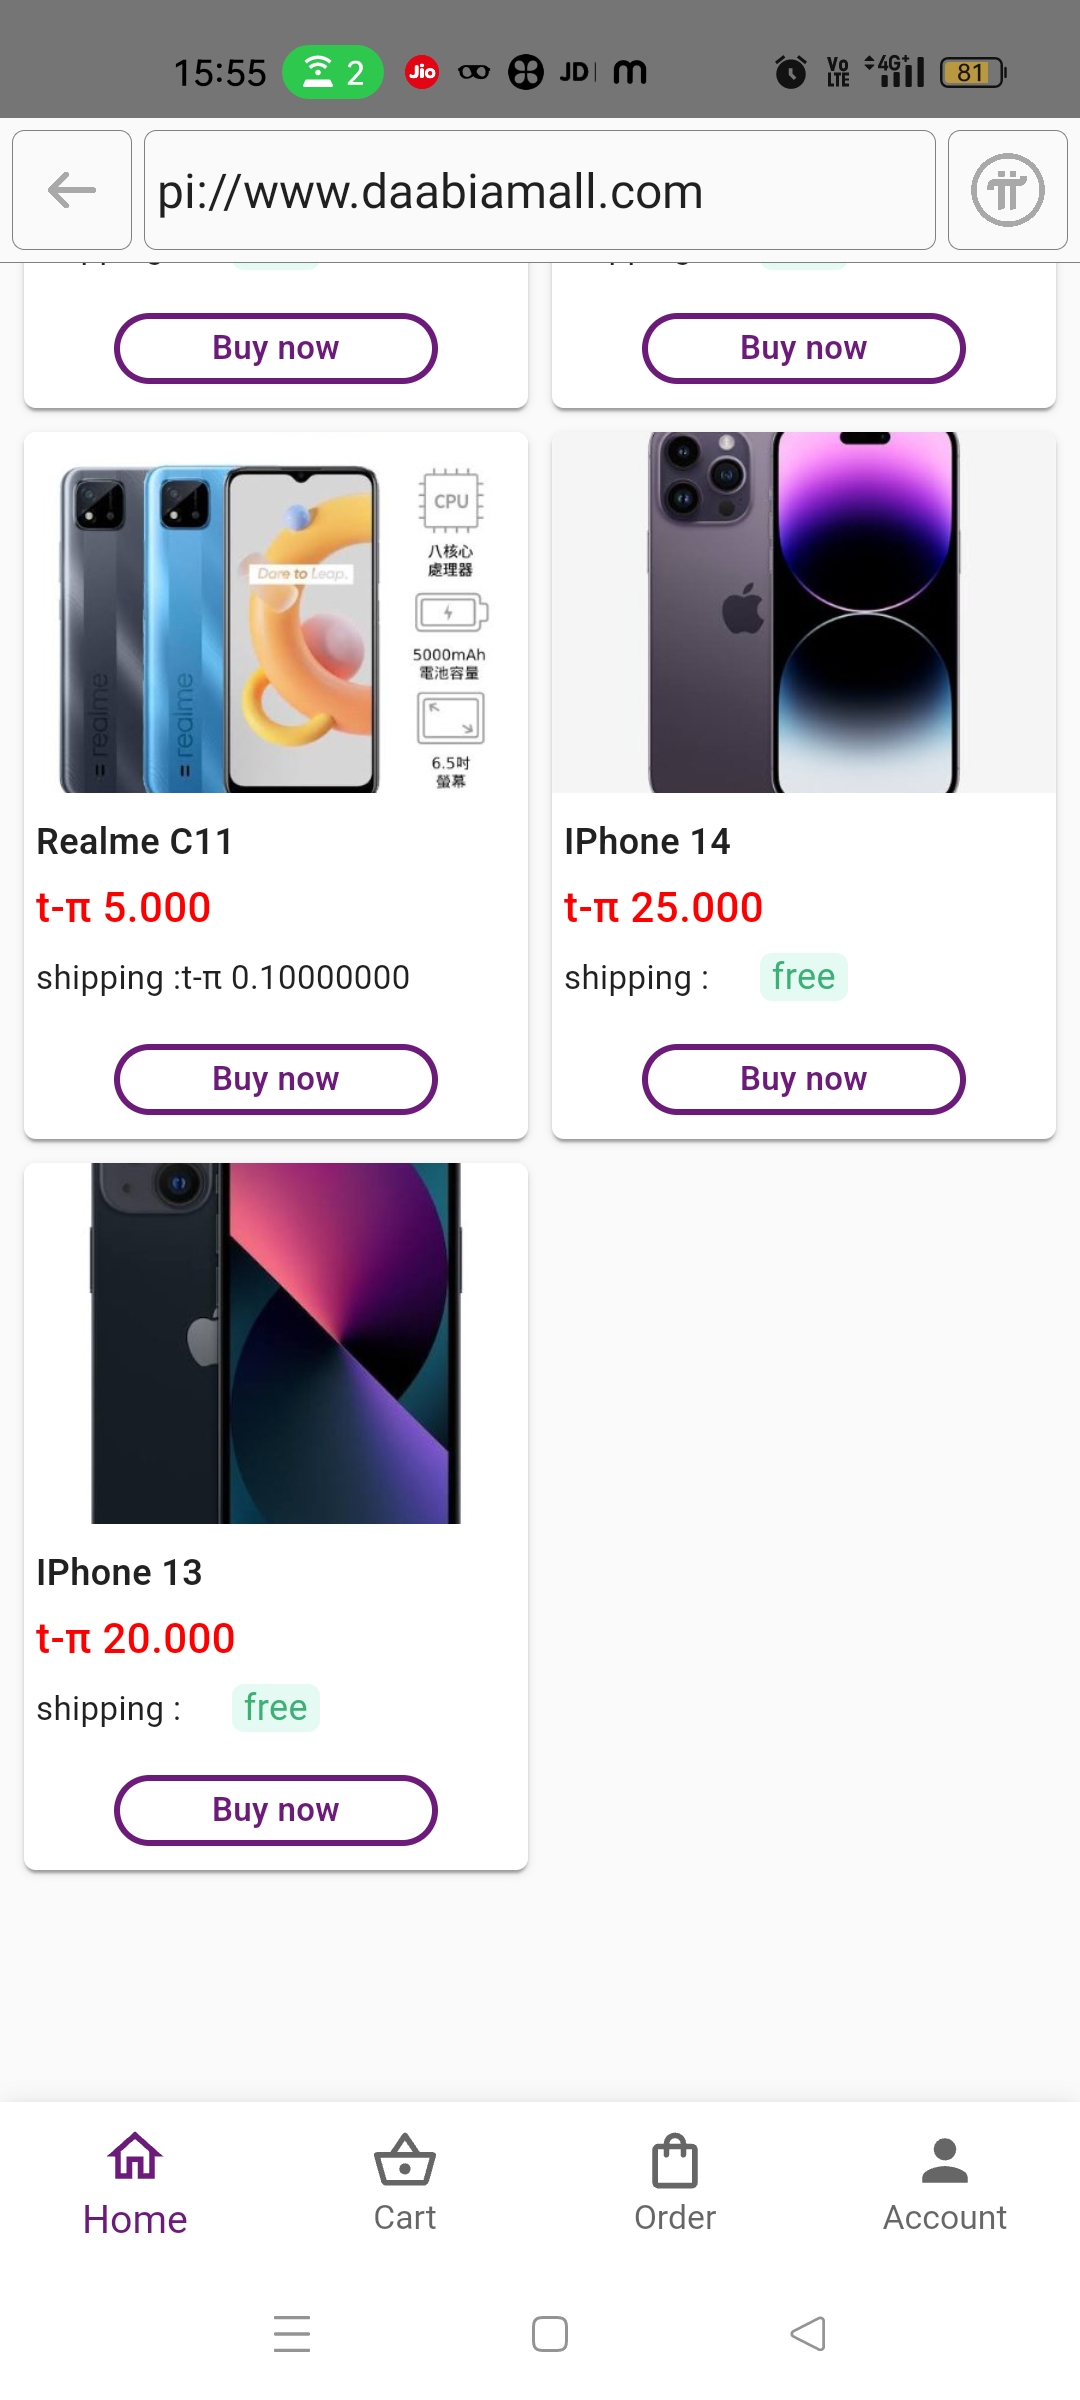Select the IPhone 13 product title
The width and height of the screenshot is (1080, 2400).
tap(120, 1573)
